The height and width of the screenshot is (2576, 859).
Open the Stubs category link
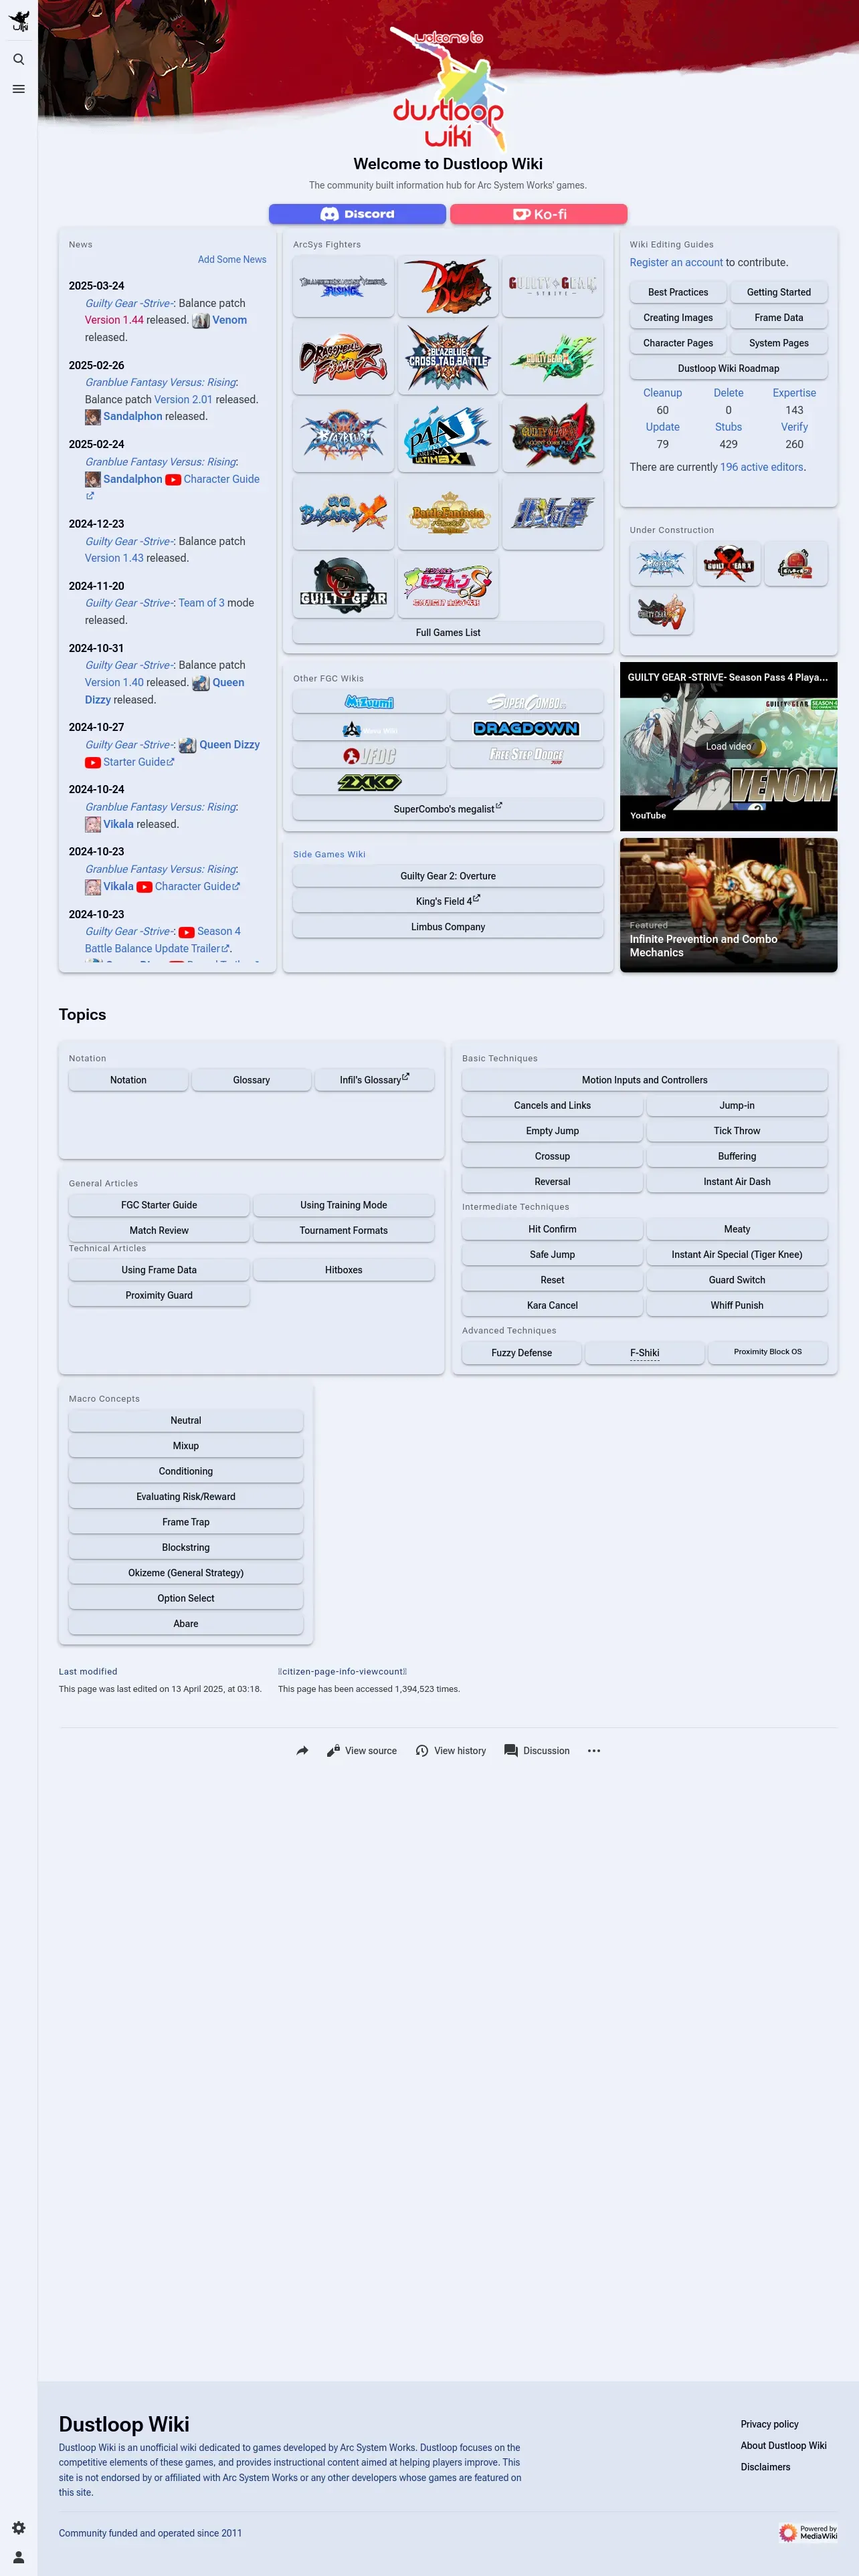tap(728, 427)
